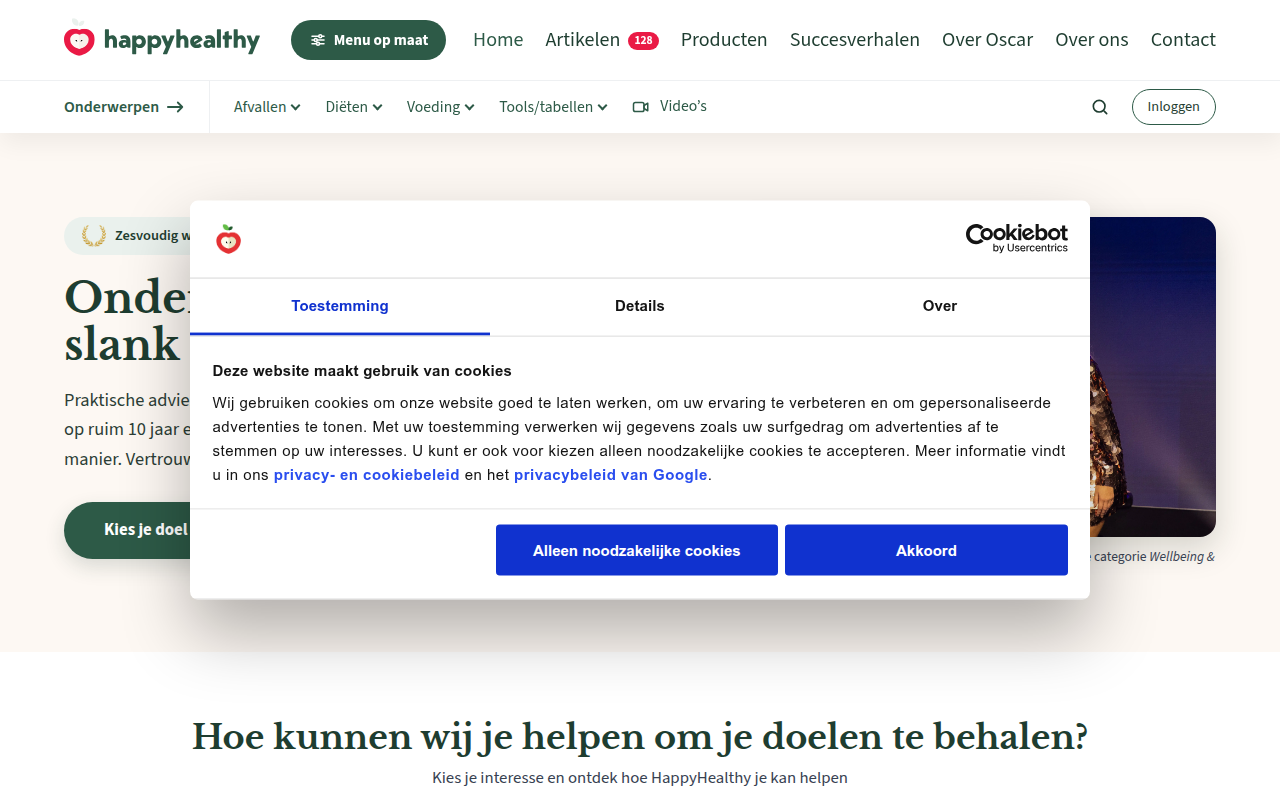Open the Tools/tabellen dropdown

554,107
